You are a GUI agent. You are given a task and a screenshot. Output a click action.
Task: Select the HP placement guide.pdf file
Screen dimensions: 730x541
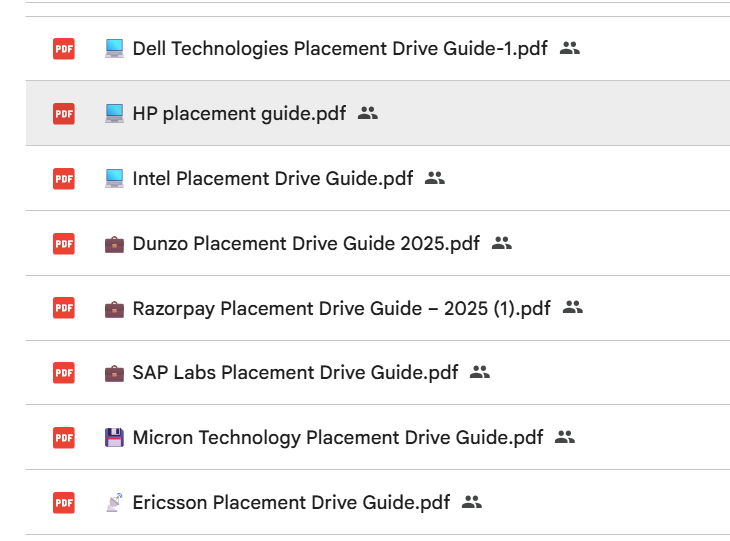point(239,113)
